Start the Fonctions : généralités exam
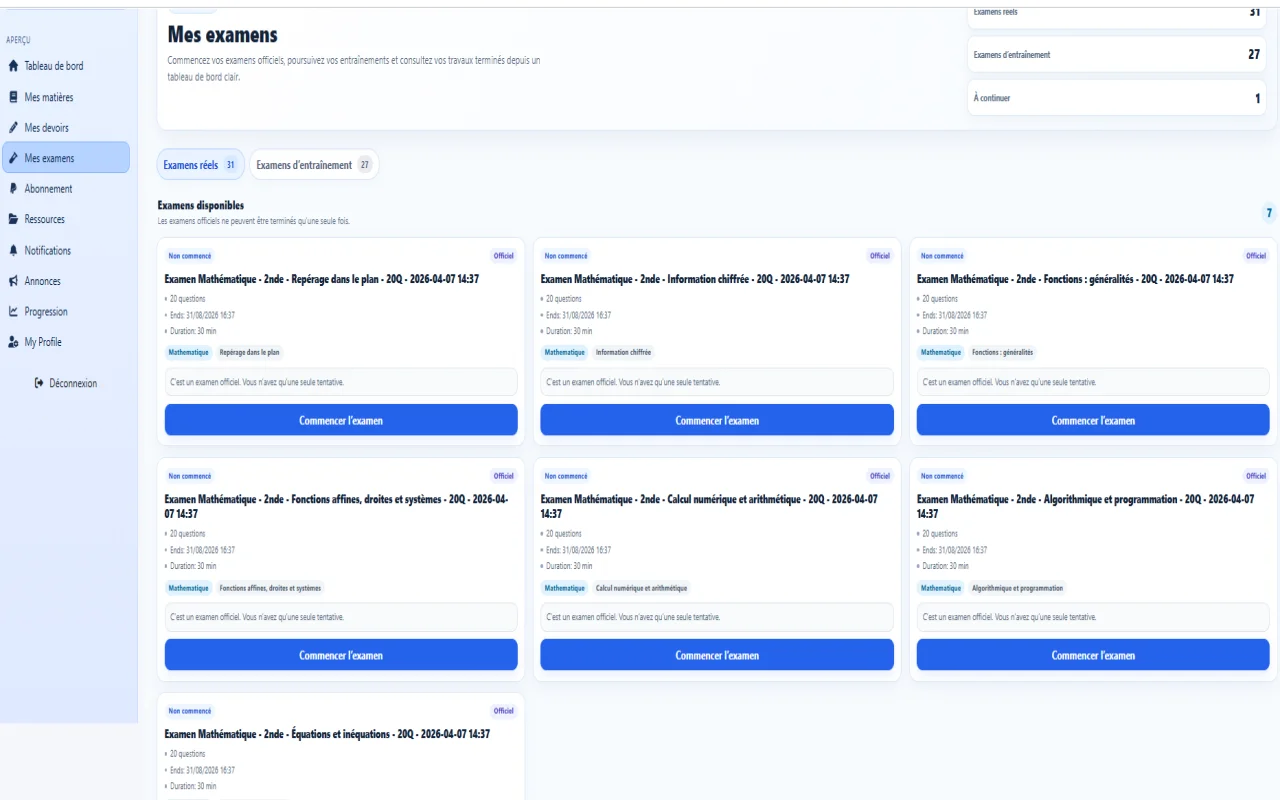The width and height of the screenshot is (1280, 800). pos(1093,420)
